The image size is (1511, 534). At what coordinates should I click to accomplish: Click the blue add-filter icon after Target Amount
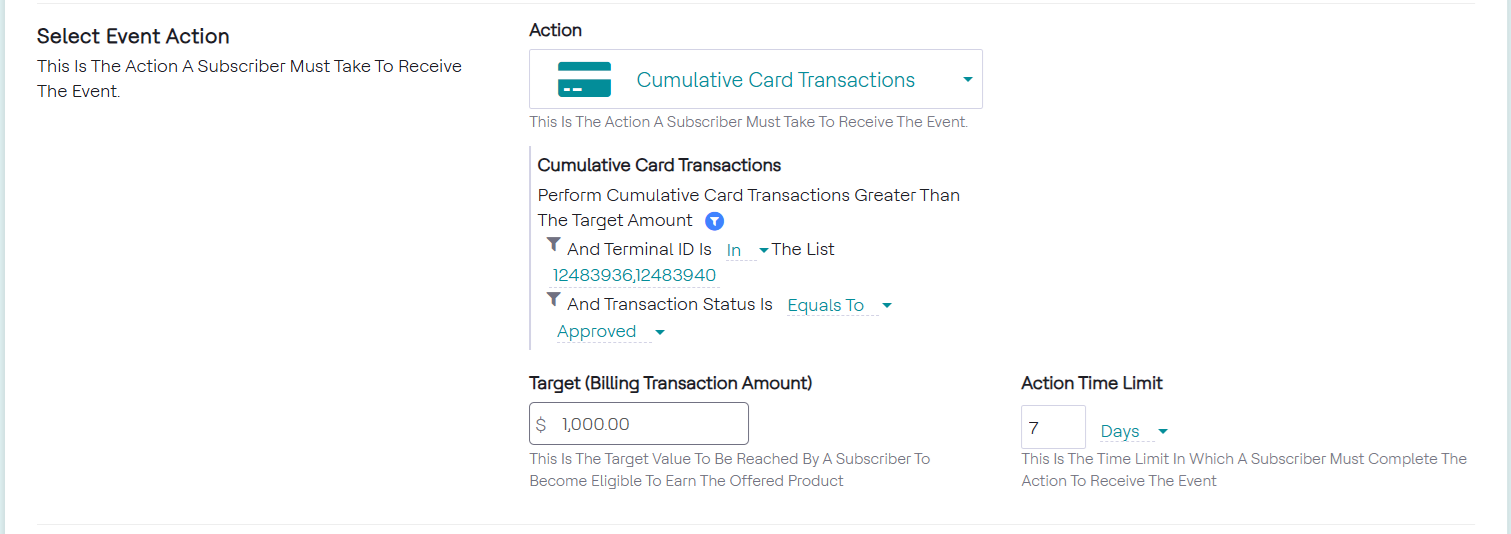pos(714,221)
